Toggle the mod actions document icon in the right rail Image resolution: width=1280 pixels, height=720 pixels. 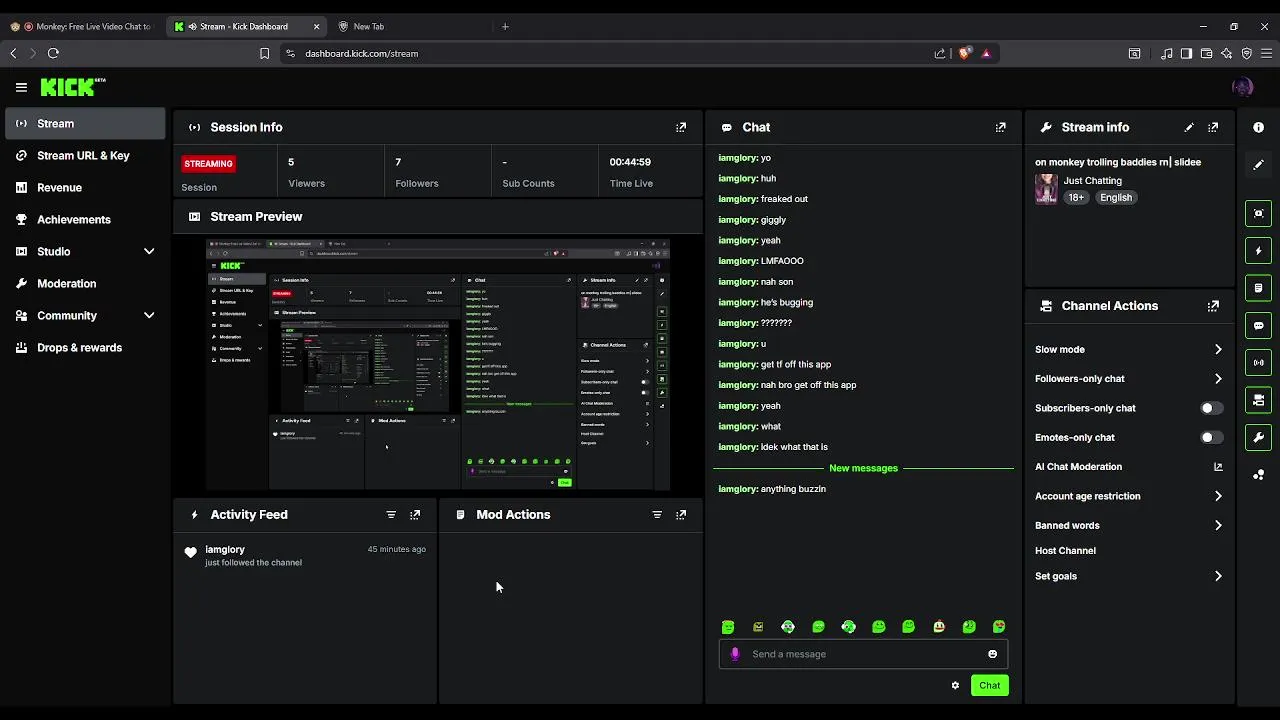pos(1258,288)
